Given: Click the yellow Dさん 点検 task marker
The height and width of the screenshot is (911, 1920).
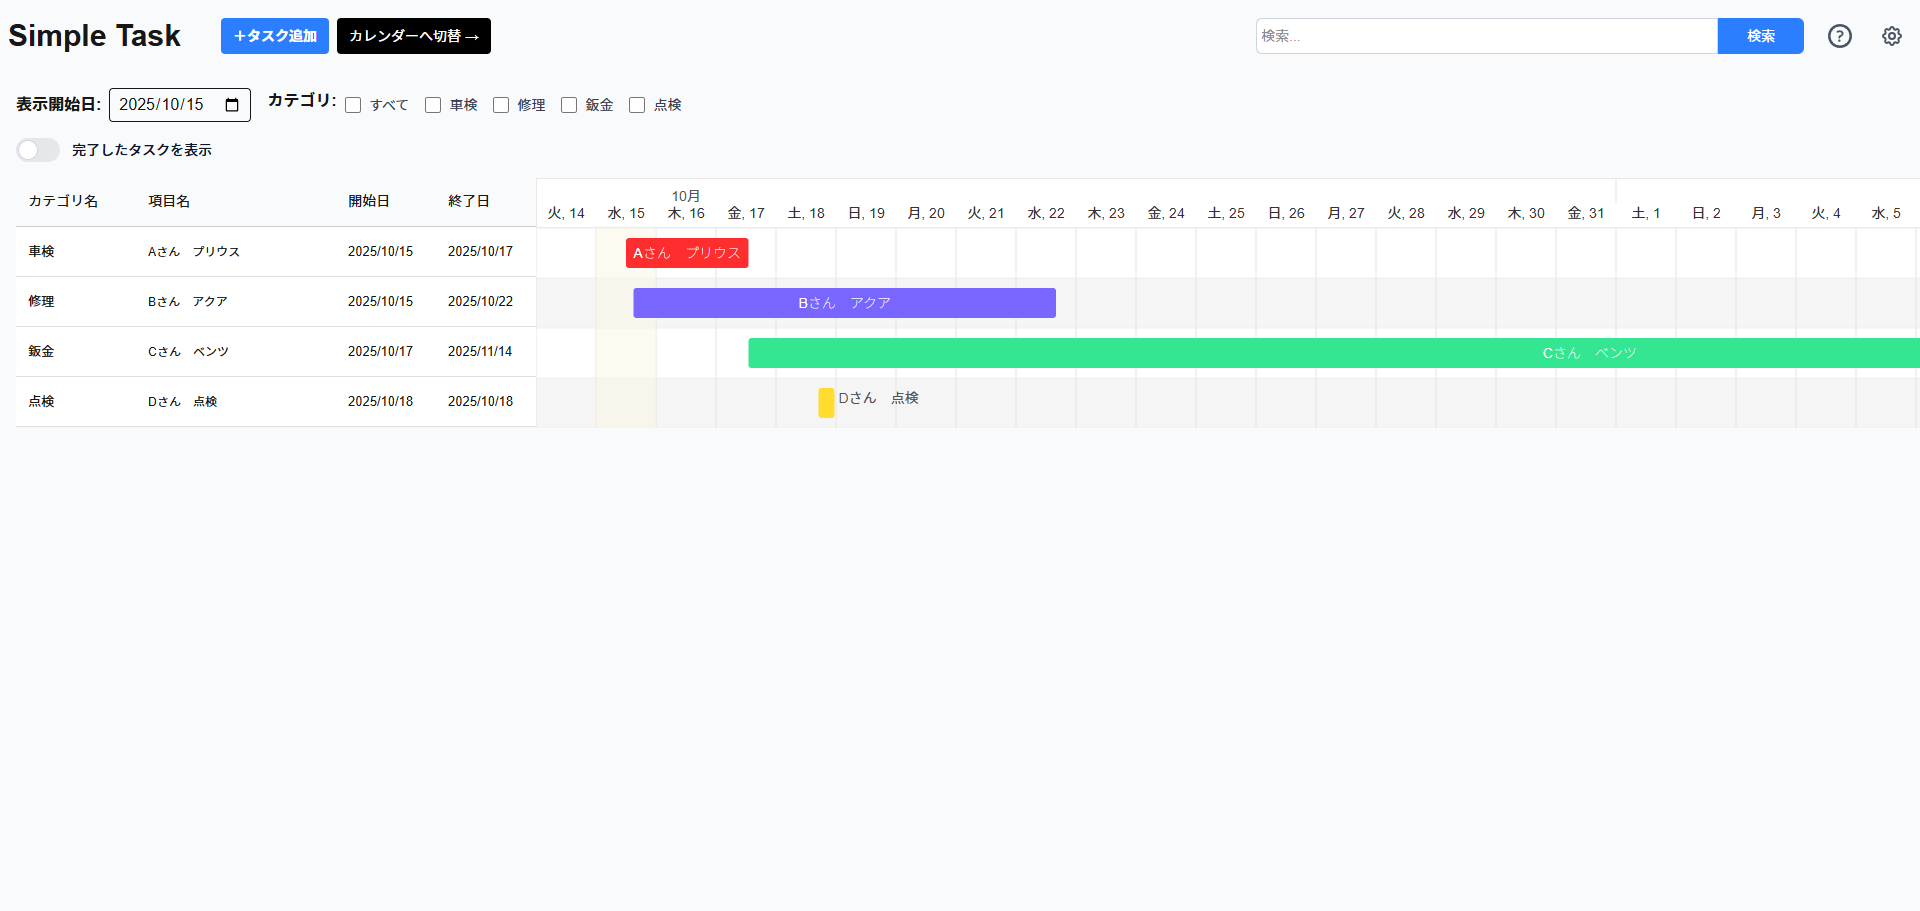Looking at the screenshot, I should (x=826, y=402).
